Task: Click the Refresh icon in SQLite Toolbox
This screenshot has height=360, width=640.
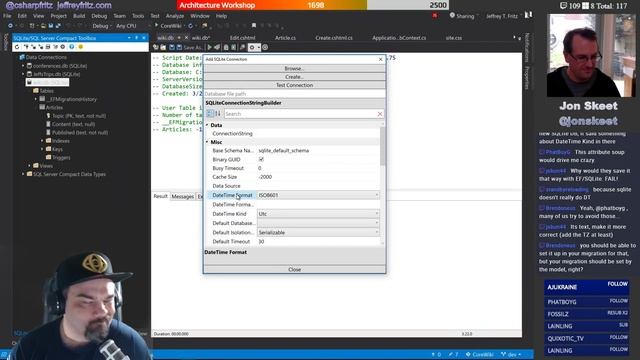Action: tap(17, 47)
